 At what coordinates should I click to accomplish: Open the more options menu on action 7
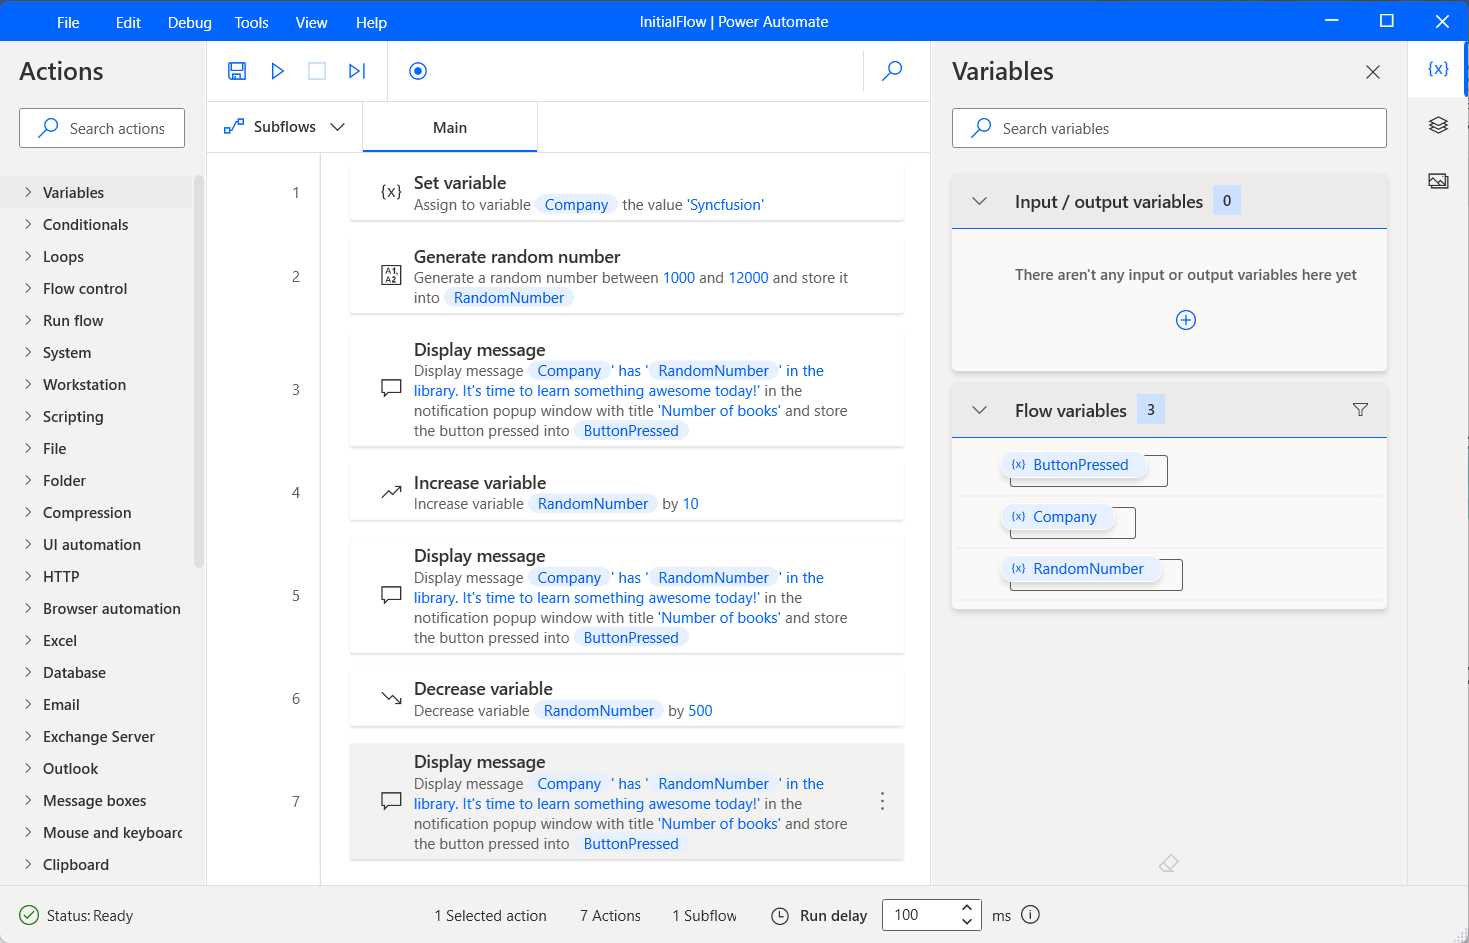pyautogui.click(x=882, y=801)
